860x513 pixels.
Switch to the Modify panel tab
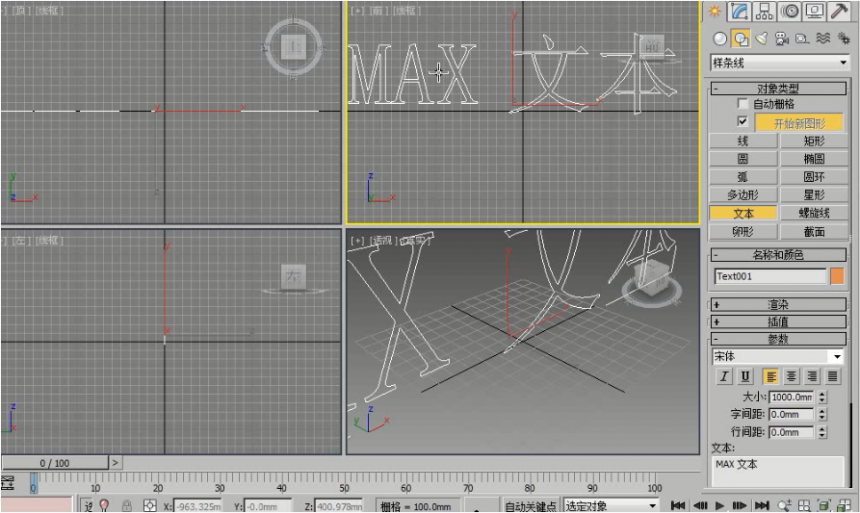point(739,11)
